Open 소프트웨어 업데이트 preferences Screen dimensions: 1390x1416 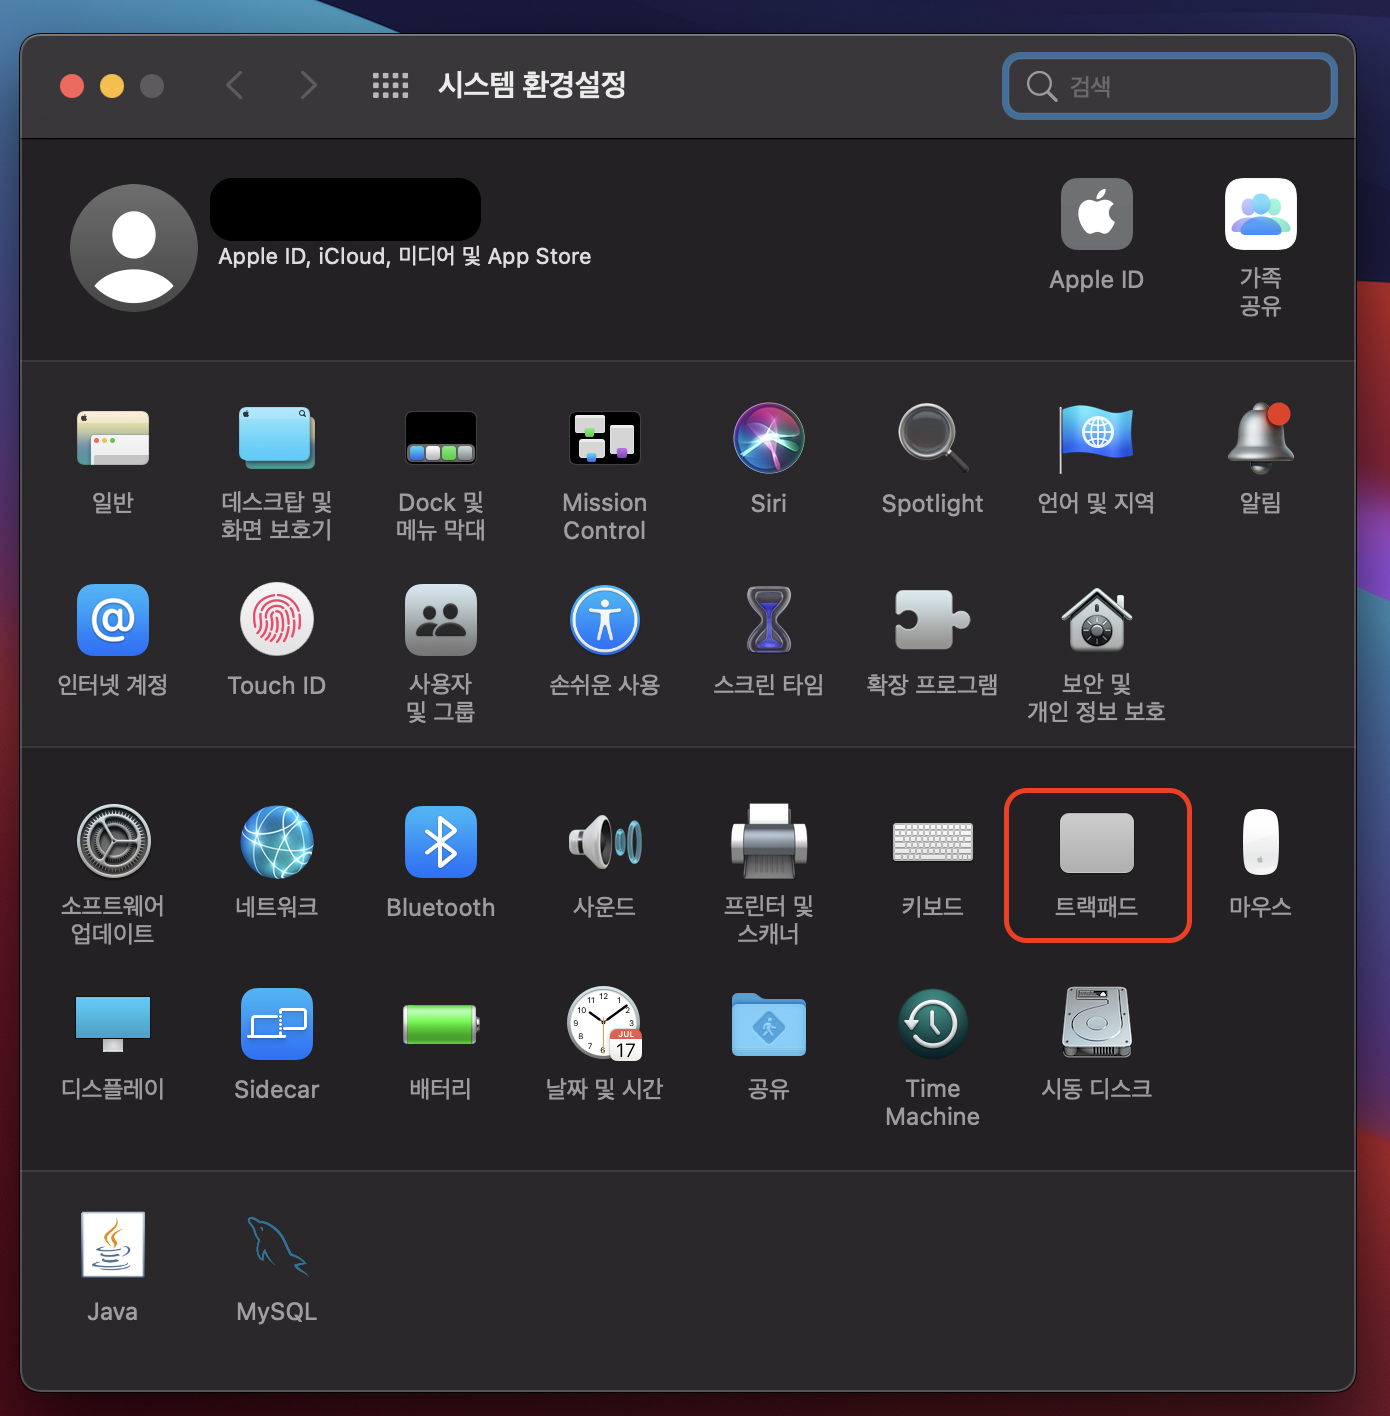[x=113, y=842]
